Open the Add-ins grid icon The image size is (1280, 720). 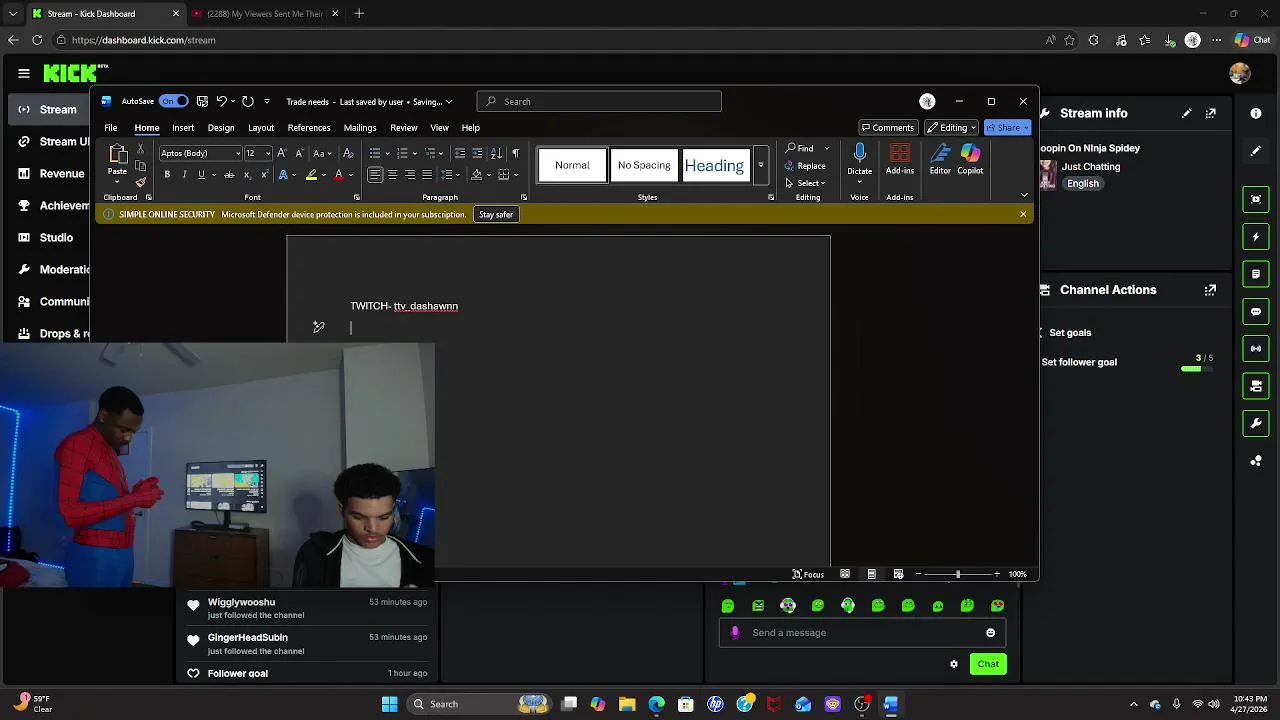point(900,153)
